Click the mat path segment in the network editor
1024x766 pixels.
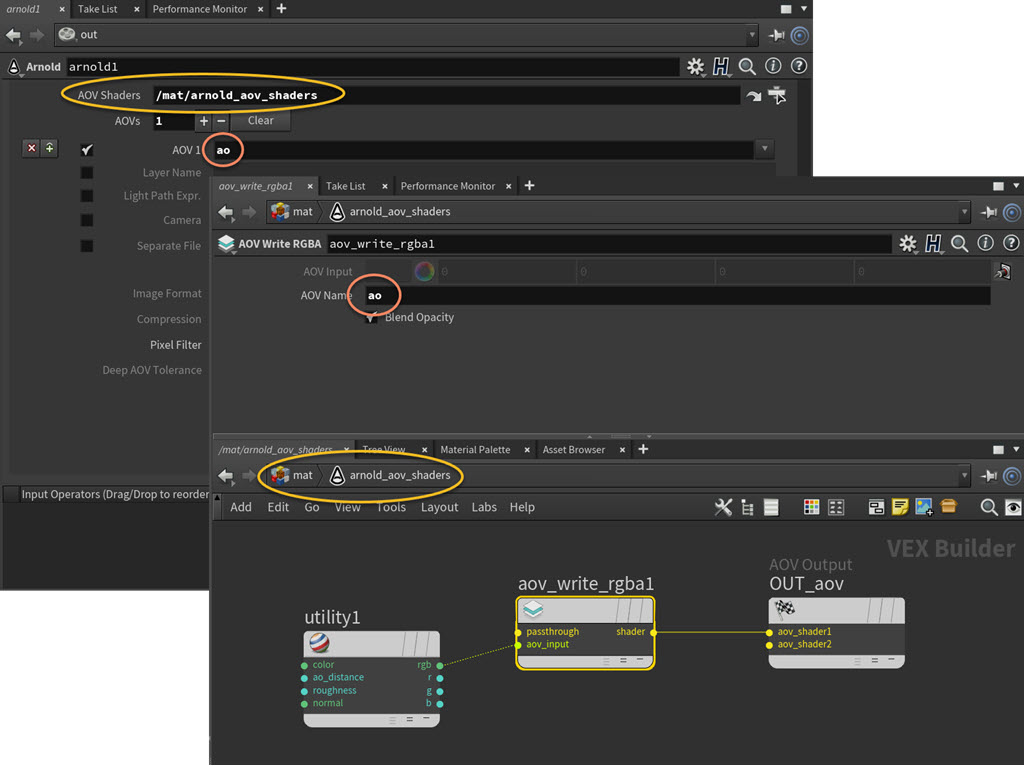pyautogui.click(x=292, y=475)
